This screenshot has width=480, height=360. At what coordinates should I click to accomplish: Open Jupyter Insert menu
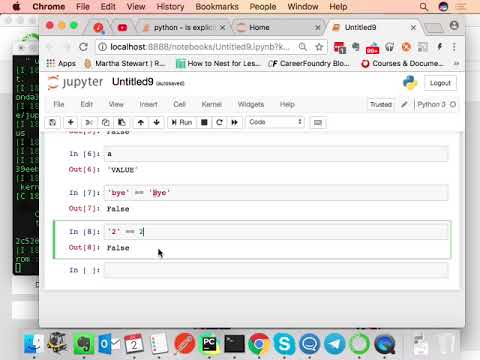(148, 104)
